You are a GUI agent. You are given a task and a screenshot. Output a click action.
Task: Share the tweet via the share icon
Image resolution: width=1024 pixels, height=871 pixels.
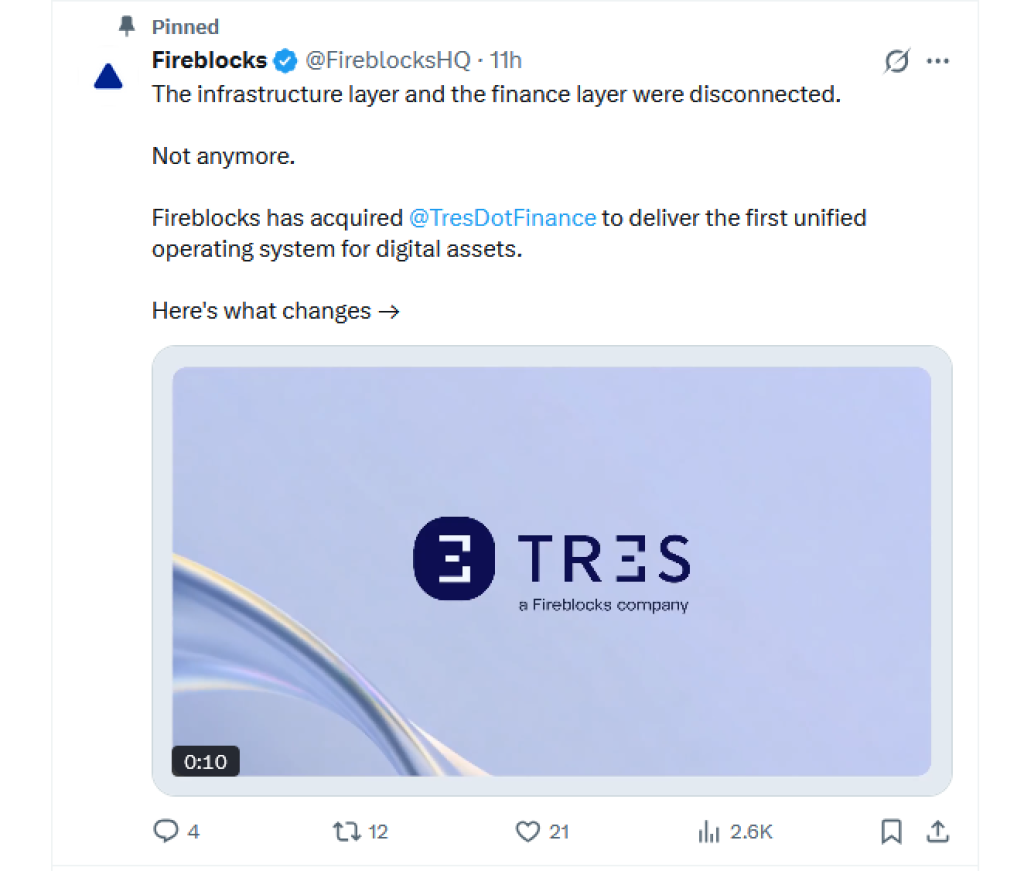pos(938,831)
